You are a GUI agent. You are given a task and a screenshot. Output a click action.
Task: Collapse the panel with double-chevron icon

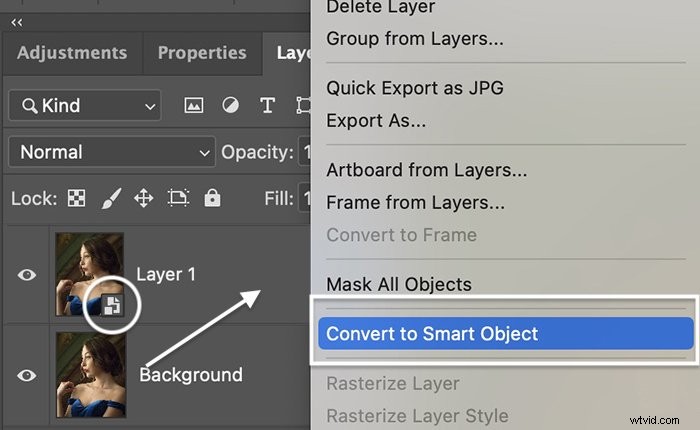(x=17, y=22)
